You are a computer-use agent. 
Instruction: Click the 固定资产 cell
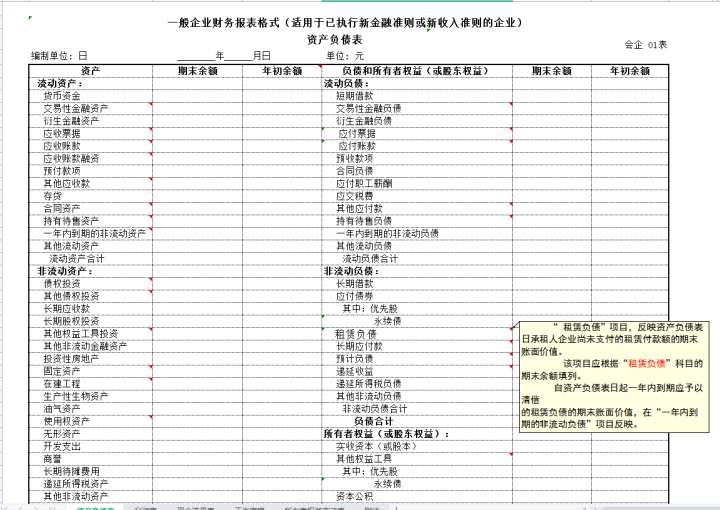tap(90, 371)
